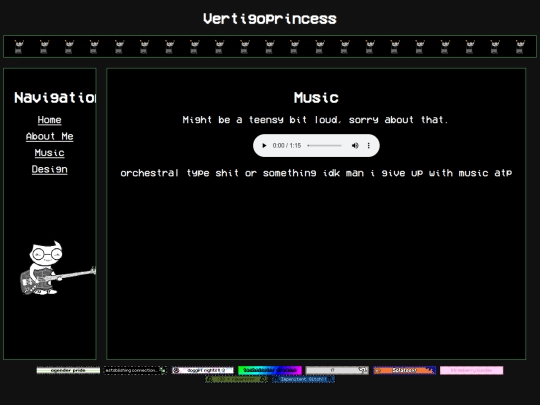Open audio player more options menu
Viewport: 540px width, 405px height.
point(368,145)
